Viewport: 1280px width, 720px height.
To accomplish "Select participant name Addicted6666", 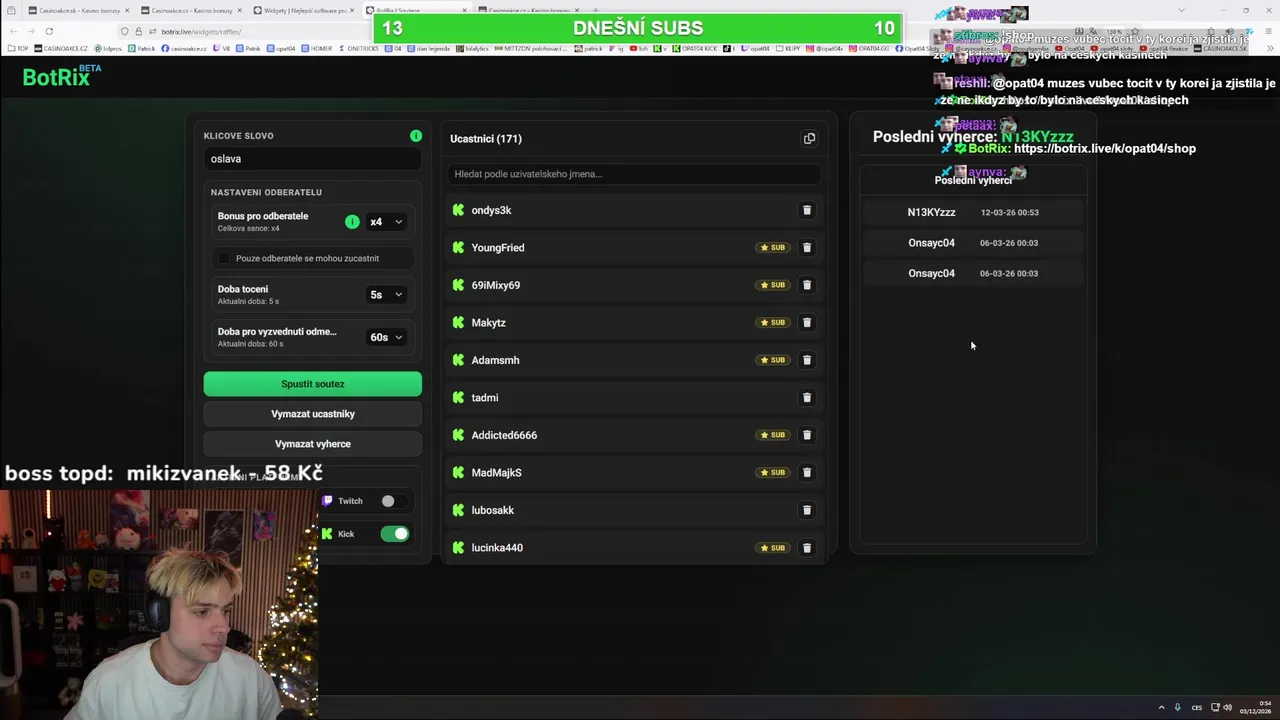I will (504, 435).
